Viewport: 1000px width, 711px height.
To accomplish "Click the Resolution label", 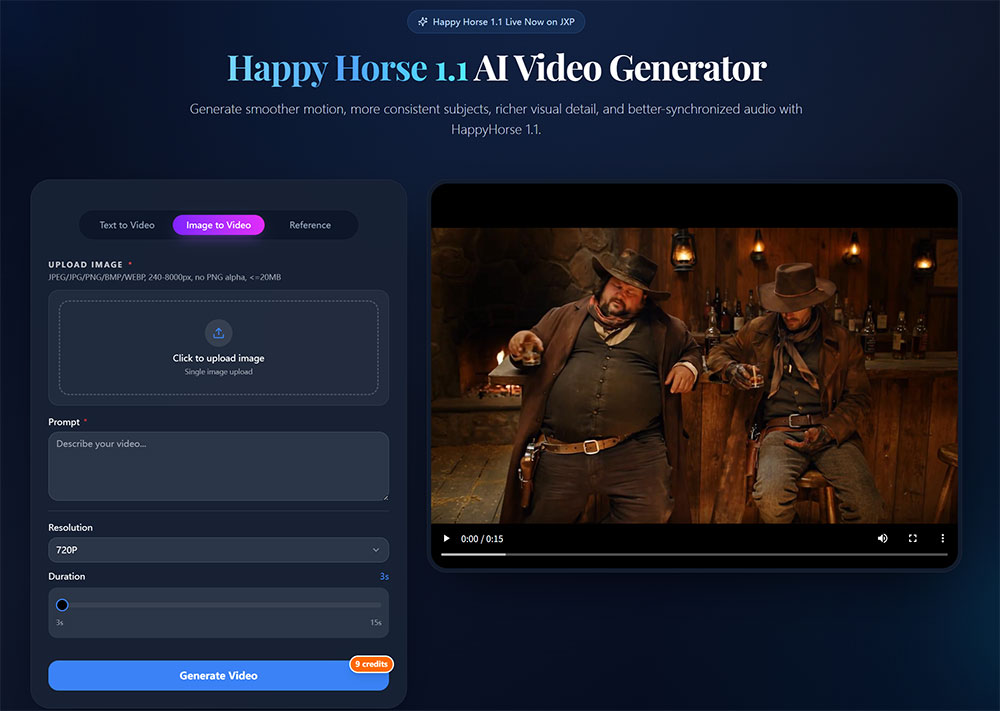I will coord(70,527).
